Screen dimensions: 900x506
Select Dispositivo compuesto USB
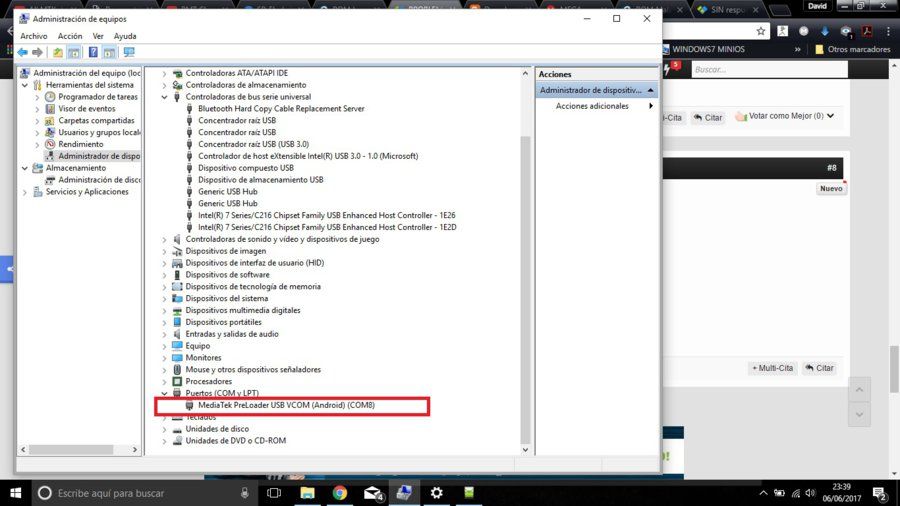tap(246, 168)
